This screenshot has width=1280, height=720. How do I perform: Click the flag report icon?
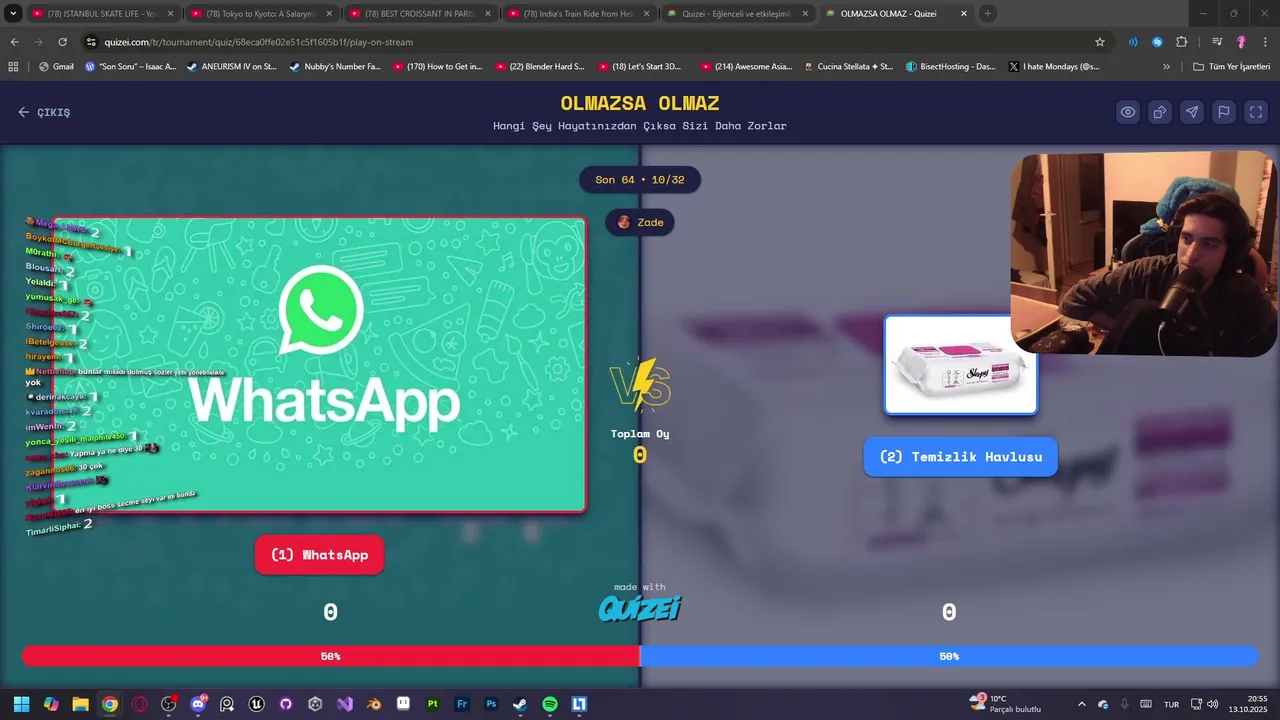point(1224,112)
